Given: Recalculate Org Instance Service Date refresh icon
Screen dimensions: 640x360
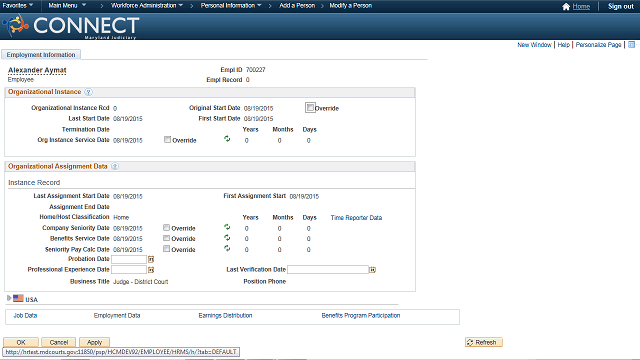Looking at the screenshot, I should [227, 139].
